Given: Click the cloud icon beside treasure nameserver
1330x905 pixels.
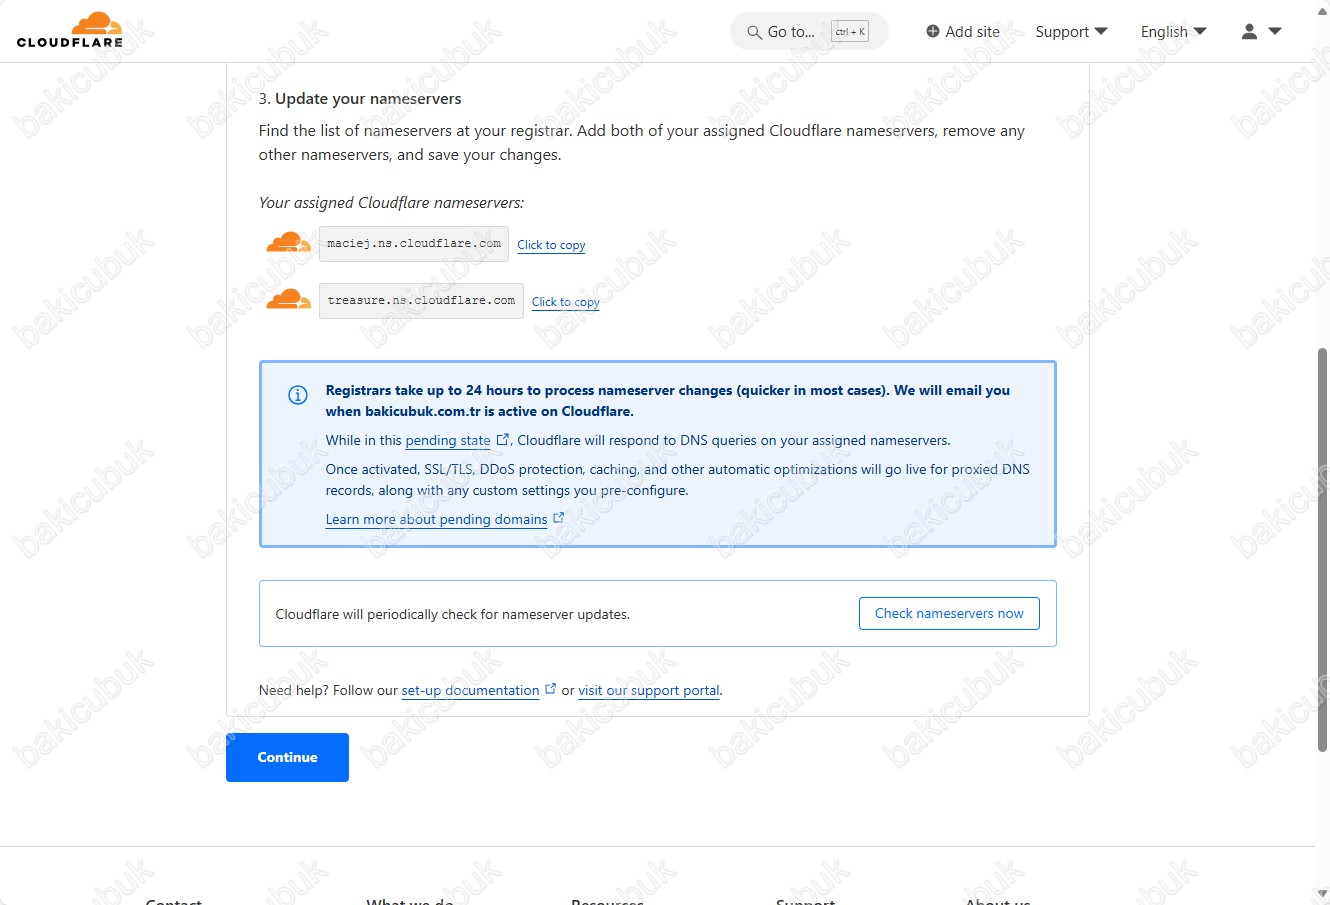Looking at the screenshot, I should point(288,299).
